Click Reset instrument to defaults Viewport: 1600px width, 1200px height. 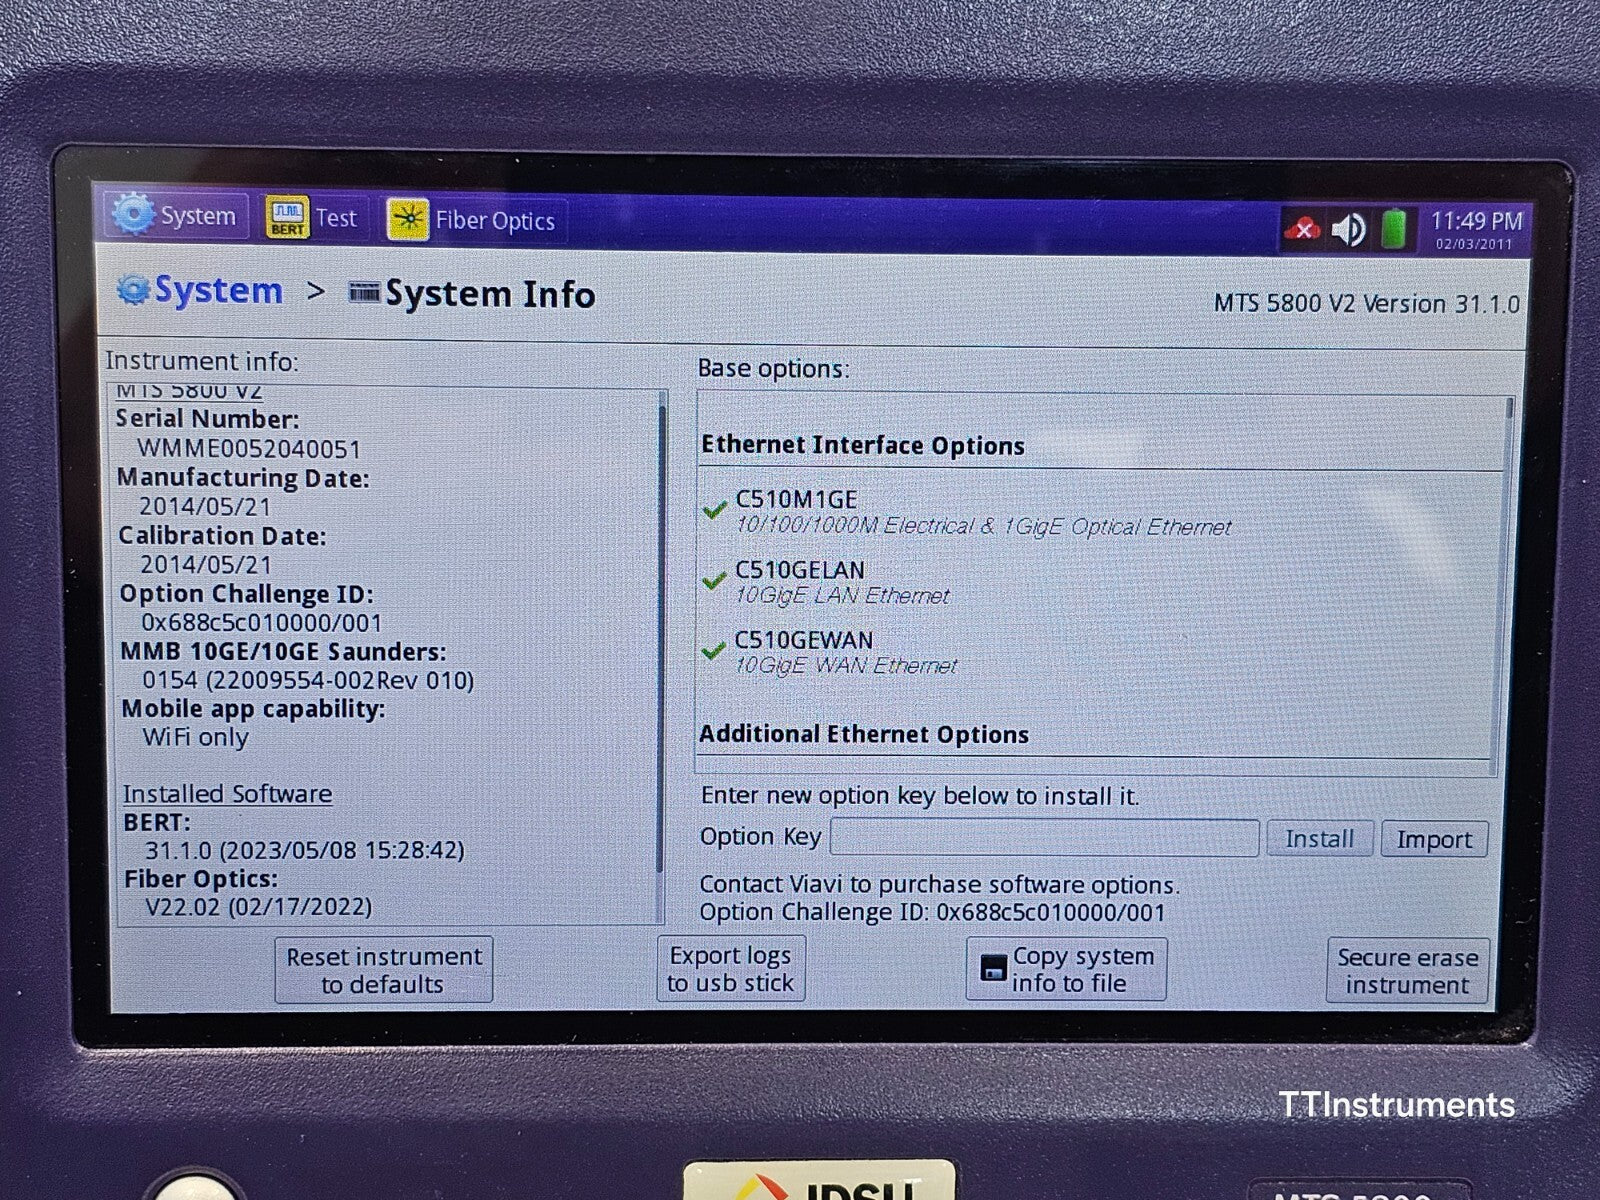coord(384,970)
